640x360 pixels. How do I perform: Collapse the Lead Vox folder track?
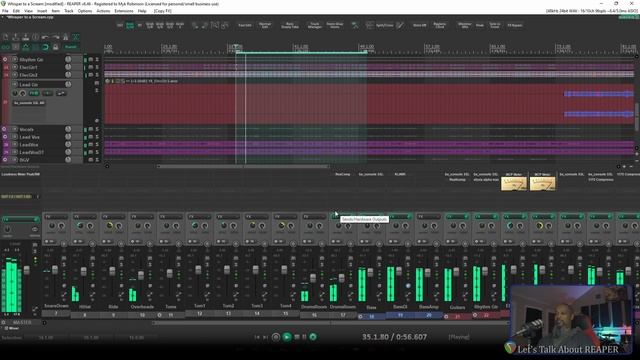coord(5,137)
